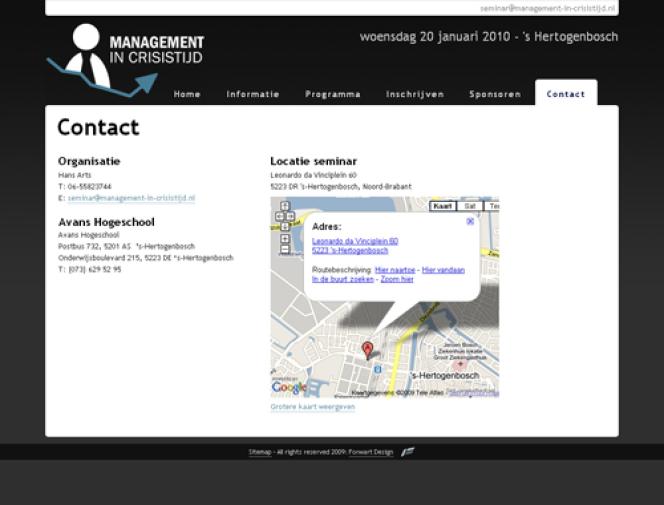
Task: Pan the map down with arrow control
Action: pos(285,226)
